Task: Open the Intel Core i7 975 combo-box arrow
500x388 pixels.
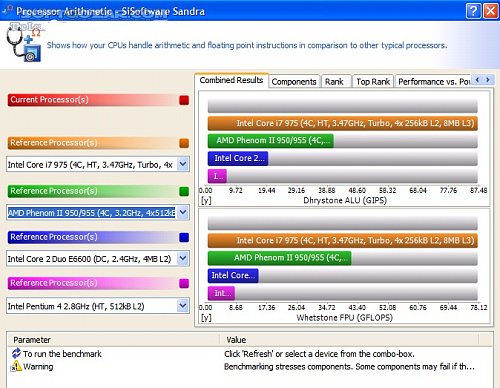Action: pyautogui.click(x=183, y=164)
